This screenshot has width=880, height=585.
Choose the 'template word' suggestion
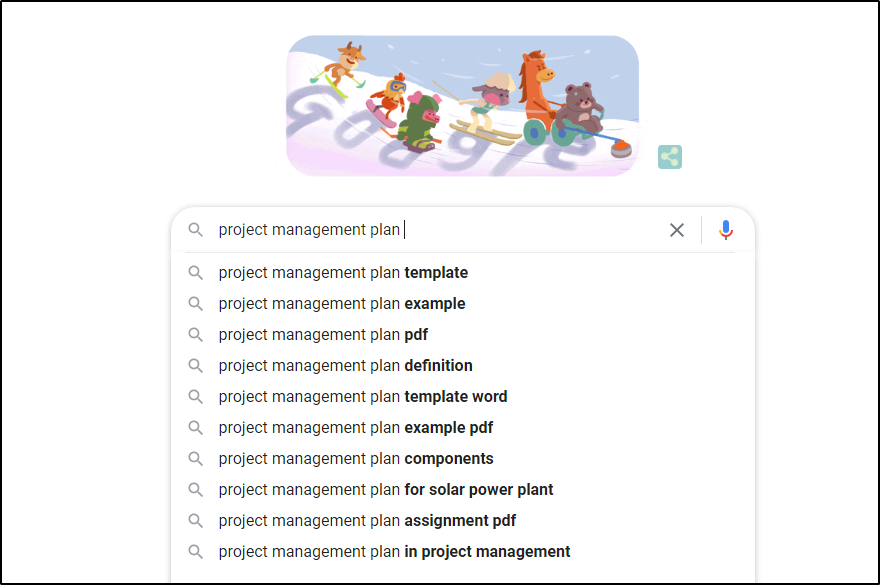click(x=363, y=397)
